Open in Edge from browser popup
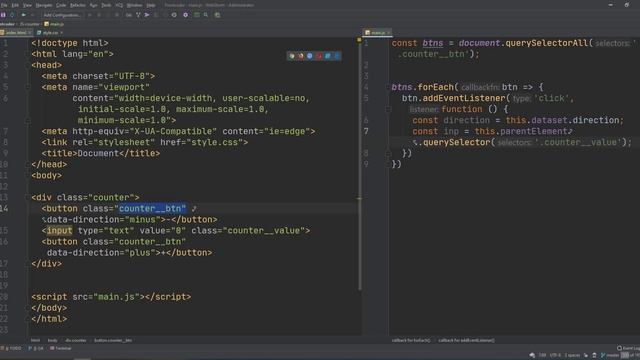 337,56
